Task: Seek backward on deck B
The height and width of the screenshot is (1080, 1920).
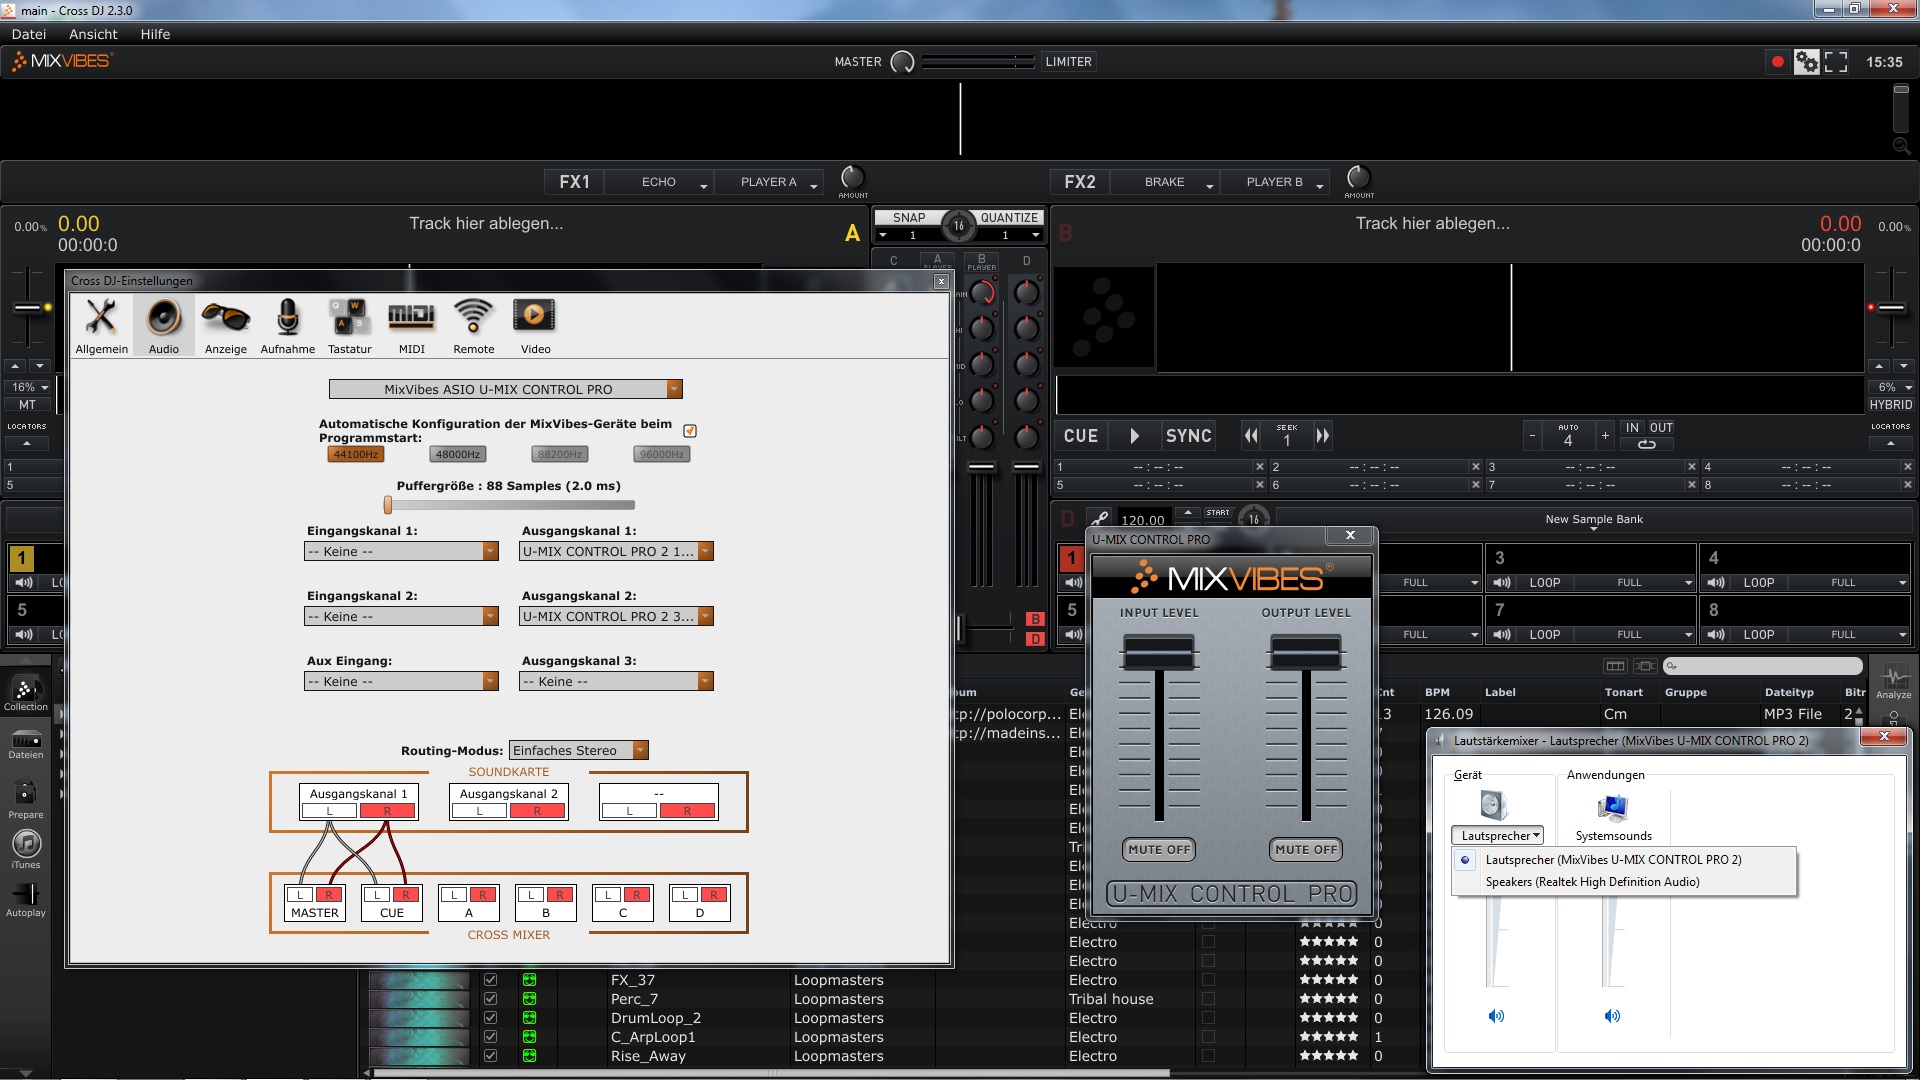Action: tap(1251, 436)
